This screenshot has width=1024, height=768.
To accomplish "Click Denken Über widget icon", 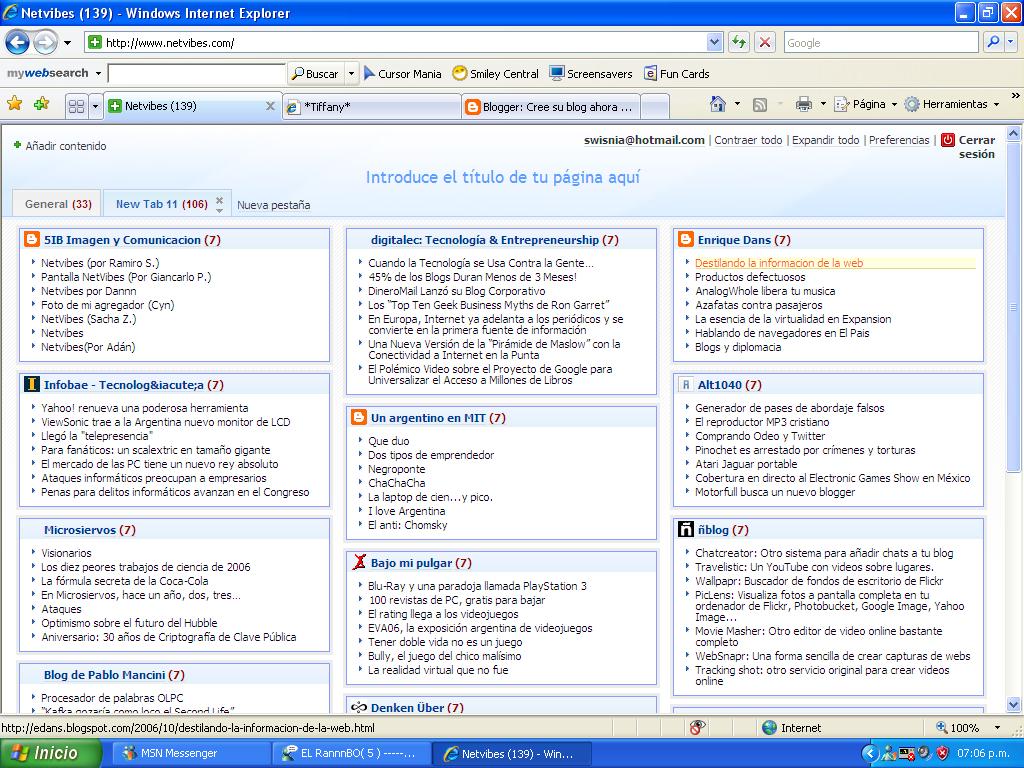I will tap(359, 707).
